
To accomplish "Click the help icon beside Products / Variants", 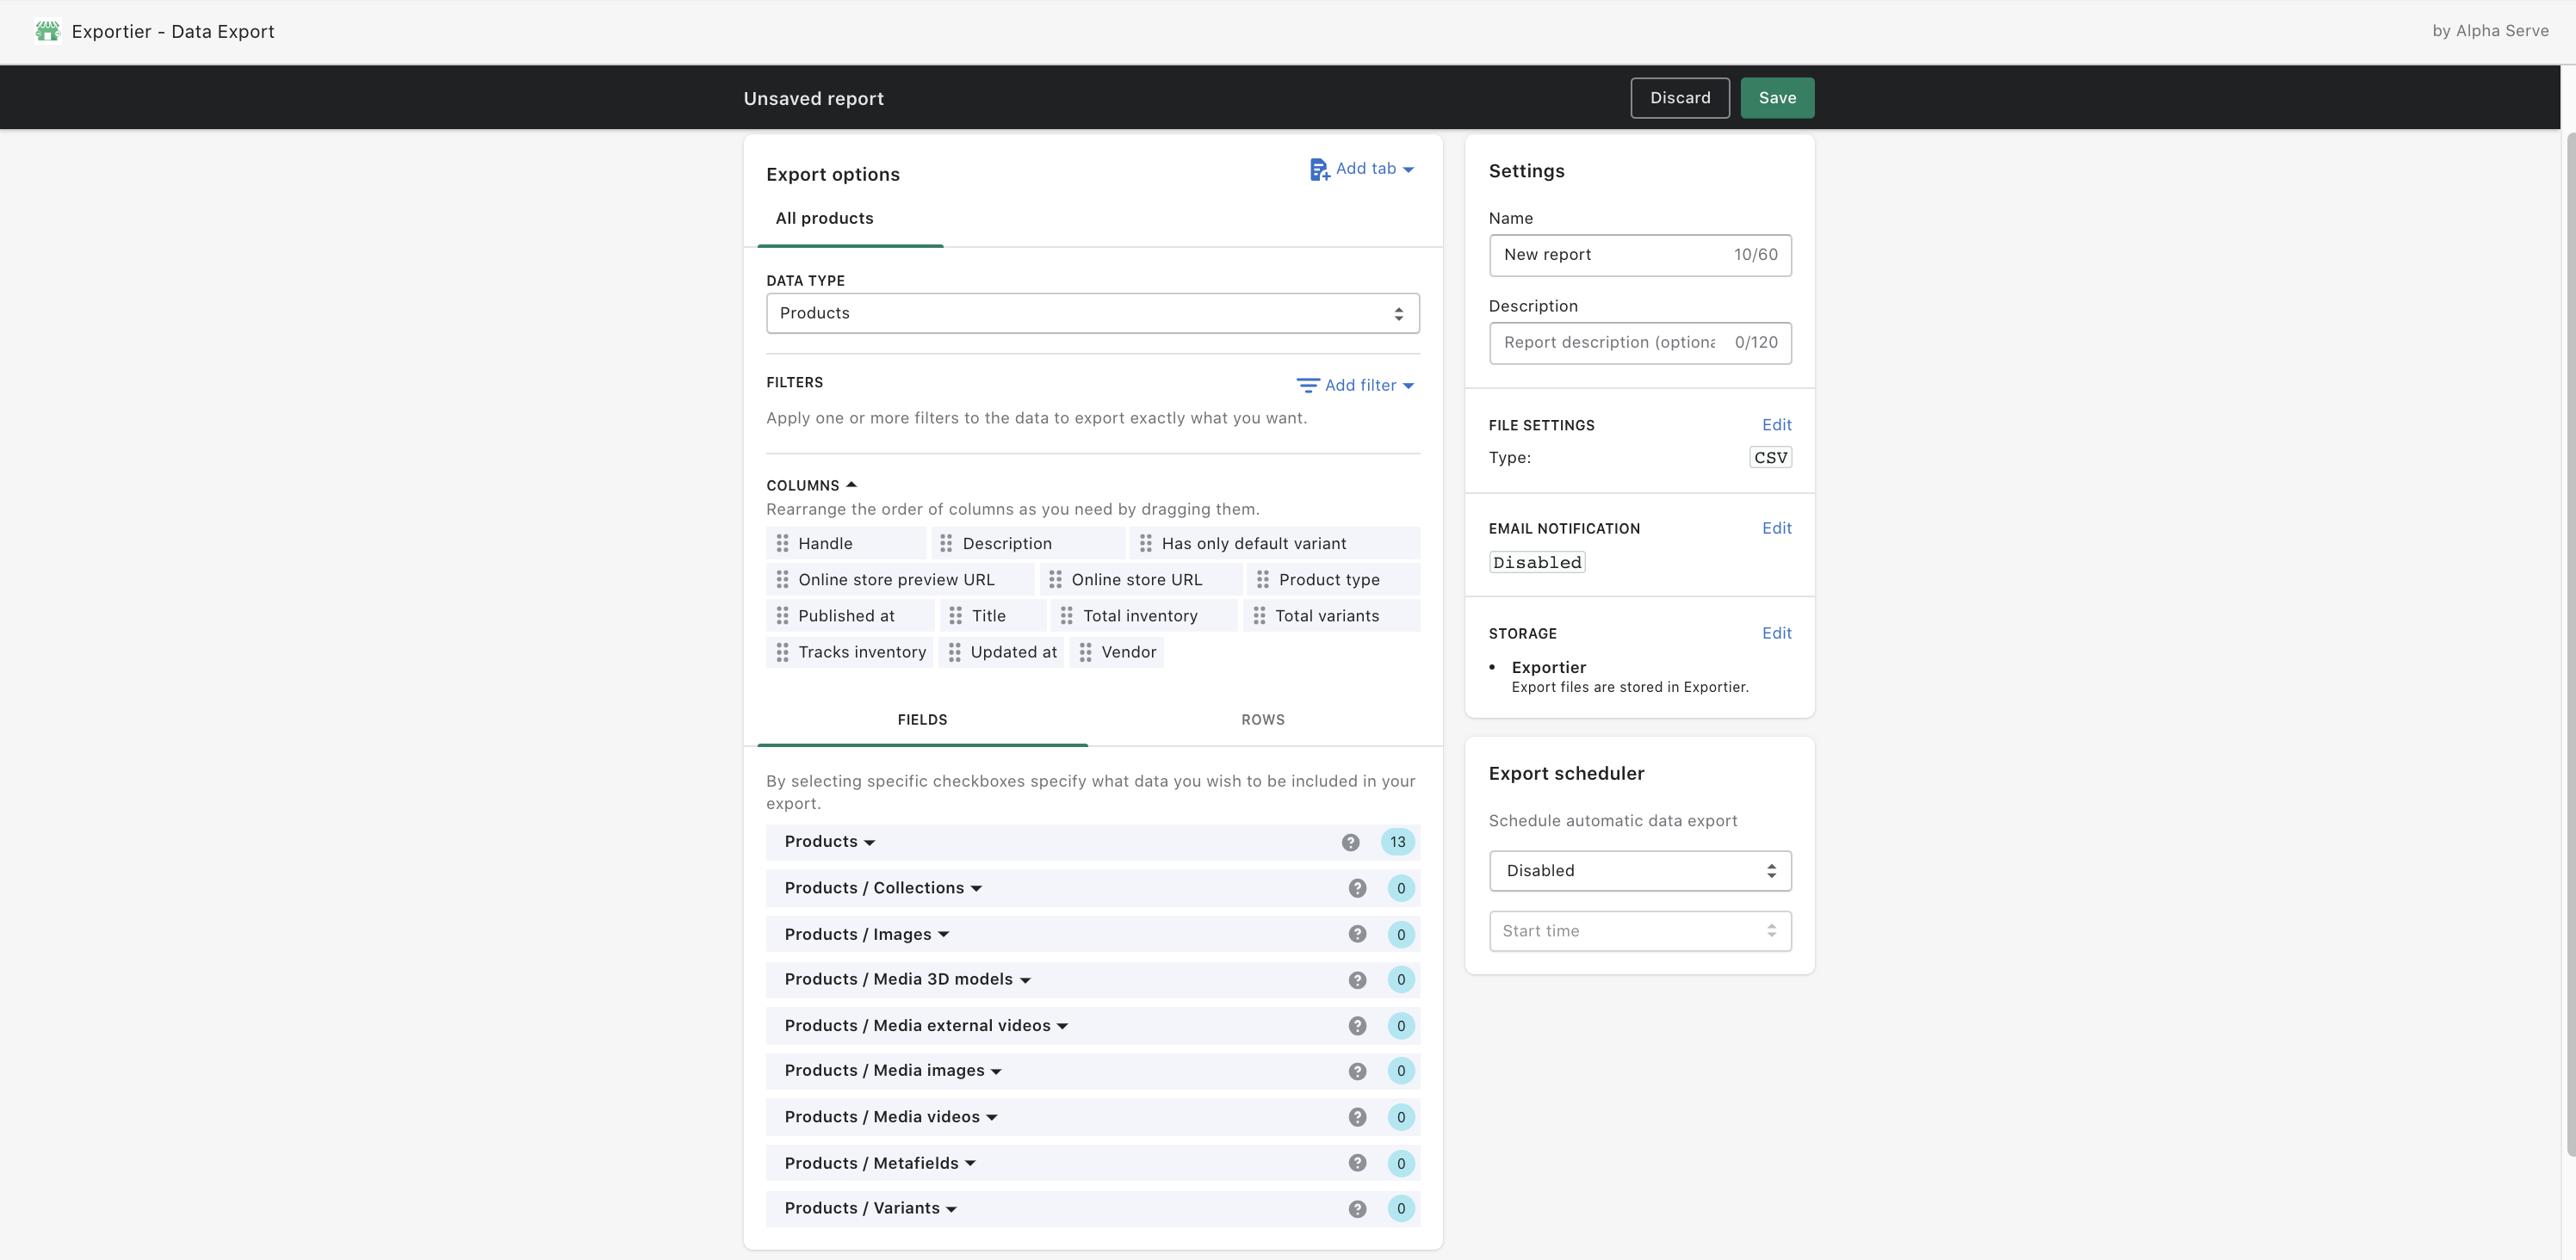I will click(x=1357, y=1208).
